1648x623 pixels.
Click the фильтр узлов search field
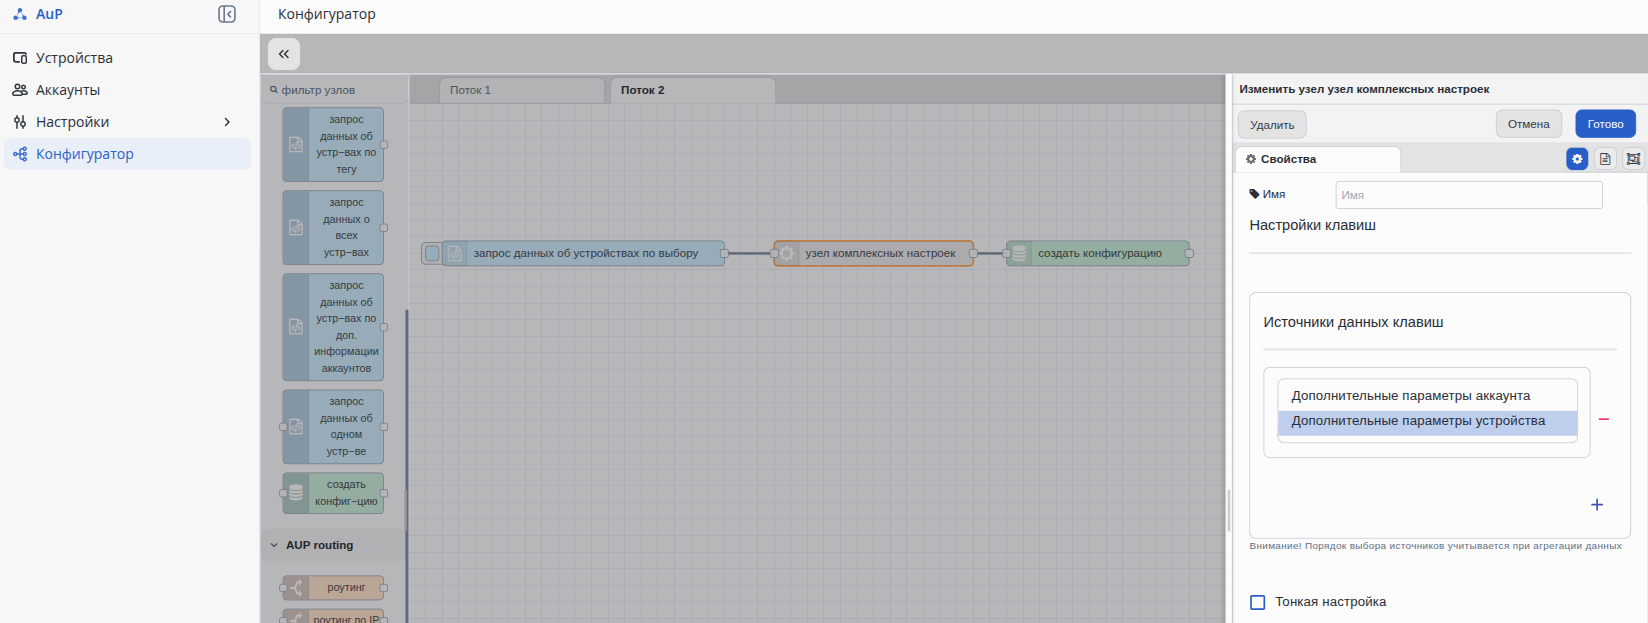tap(336, 90)
